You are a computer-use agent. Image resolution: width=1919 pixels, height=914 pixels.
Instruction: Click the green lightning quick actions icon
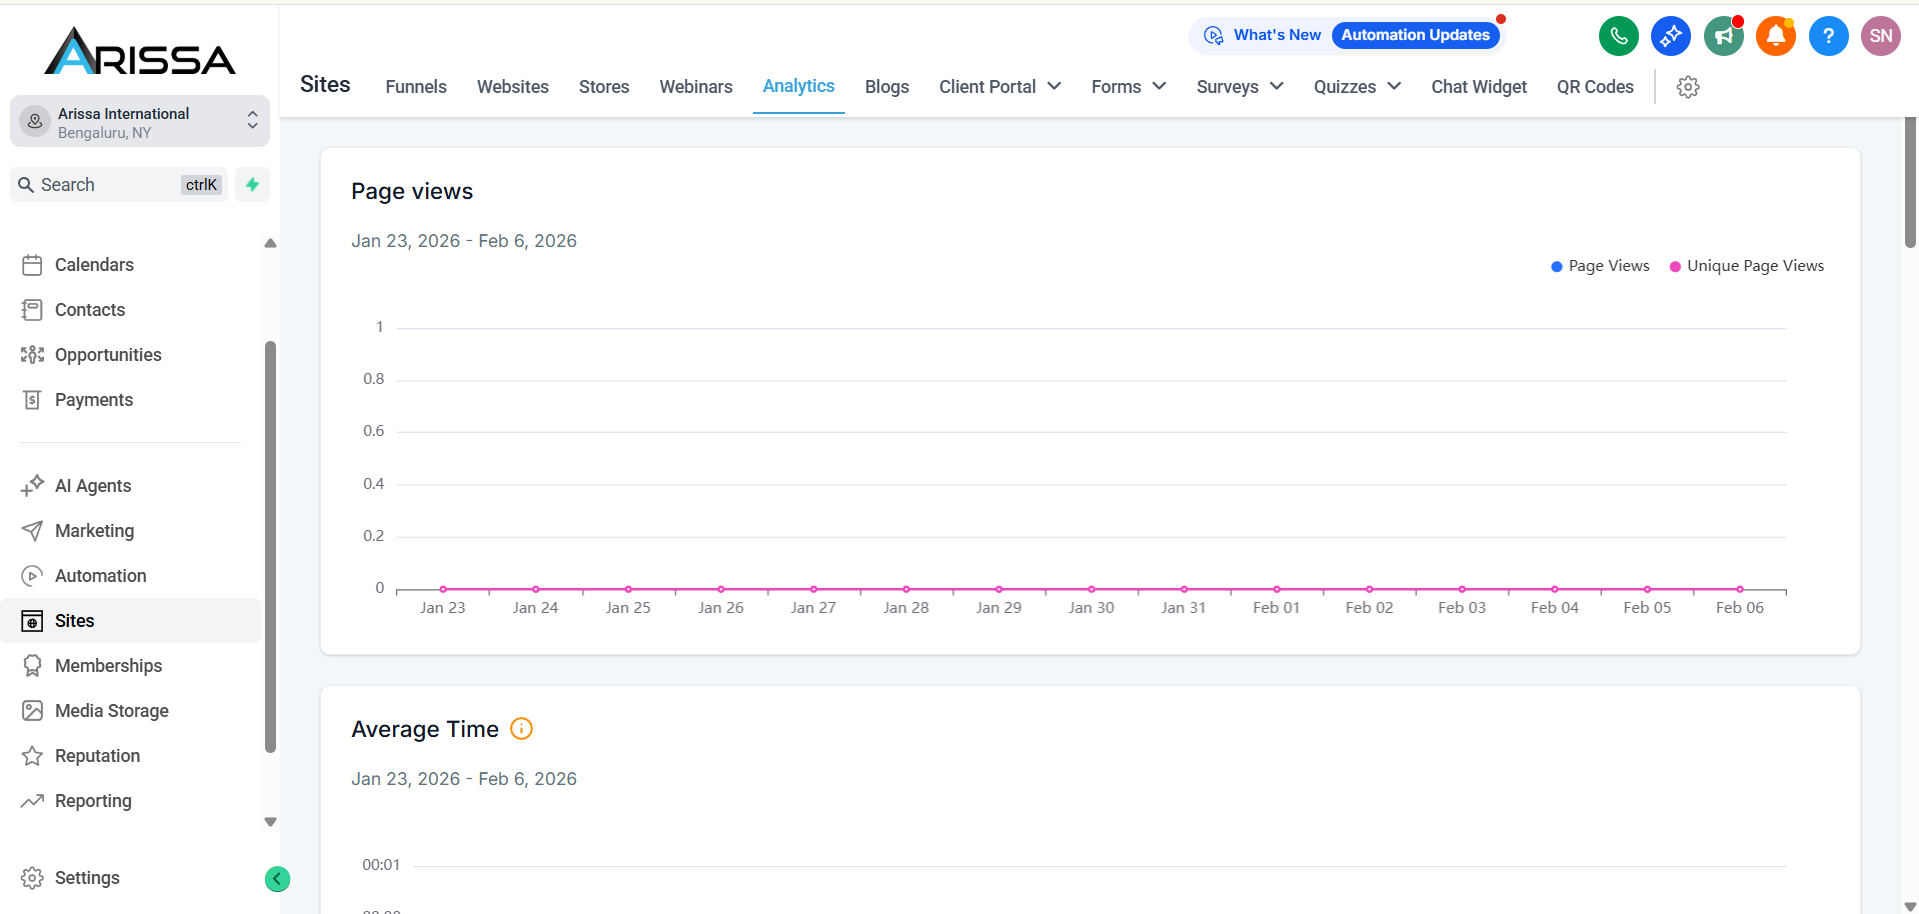click(252, 185)
